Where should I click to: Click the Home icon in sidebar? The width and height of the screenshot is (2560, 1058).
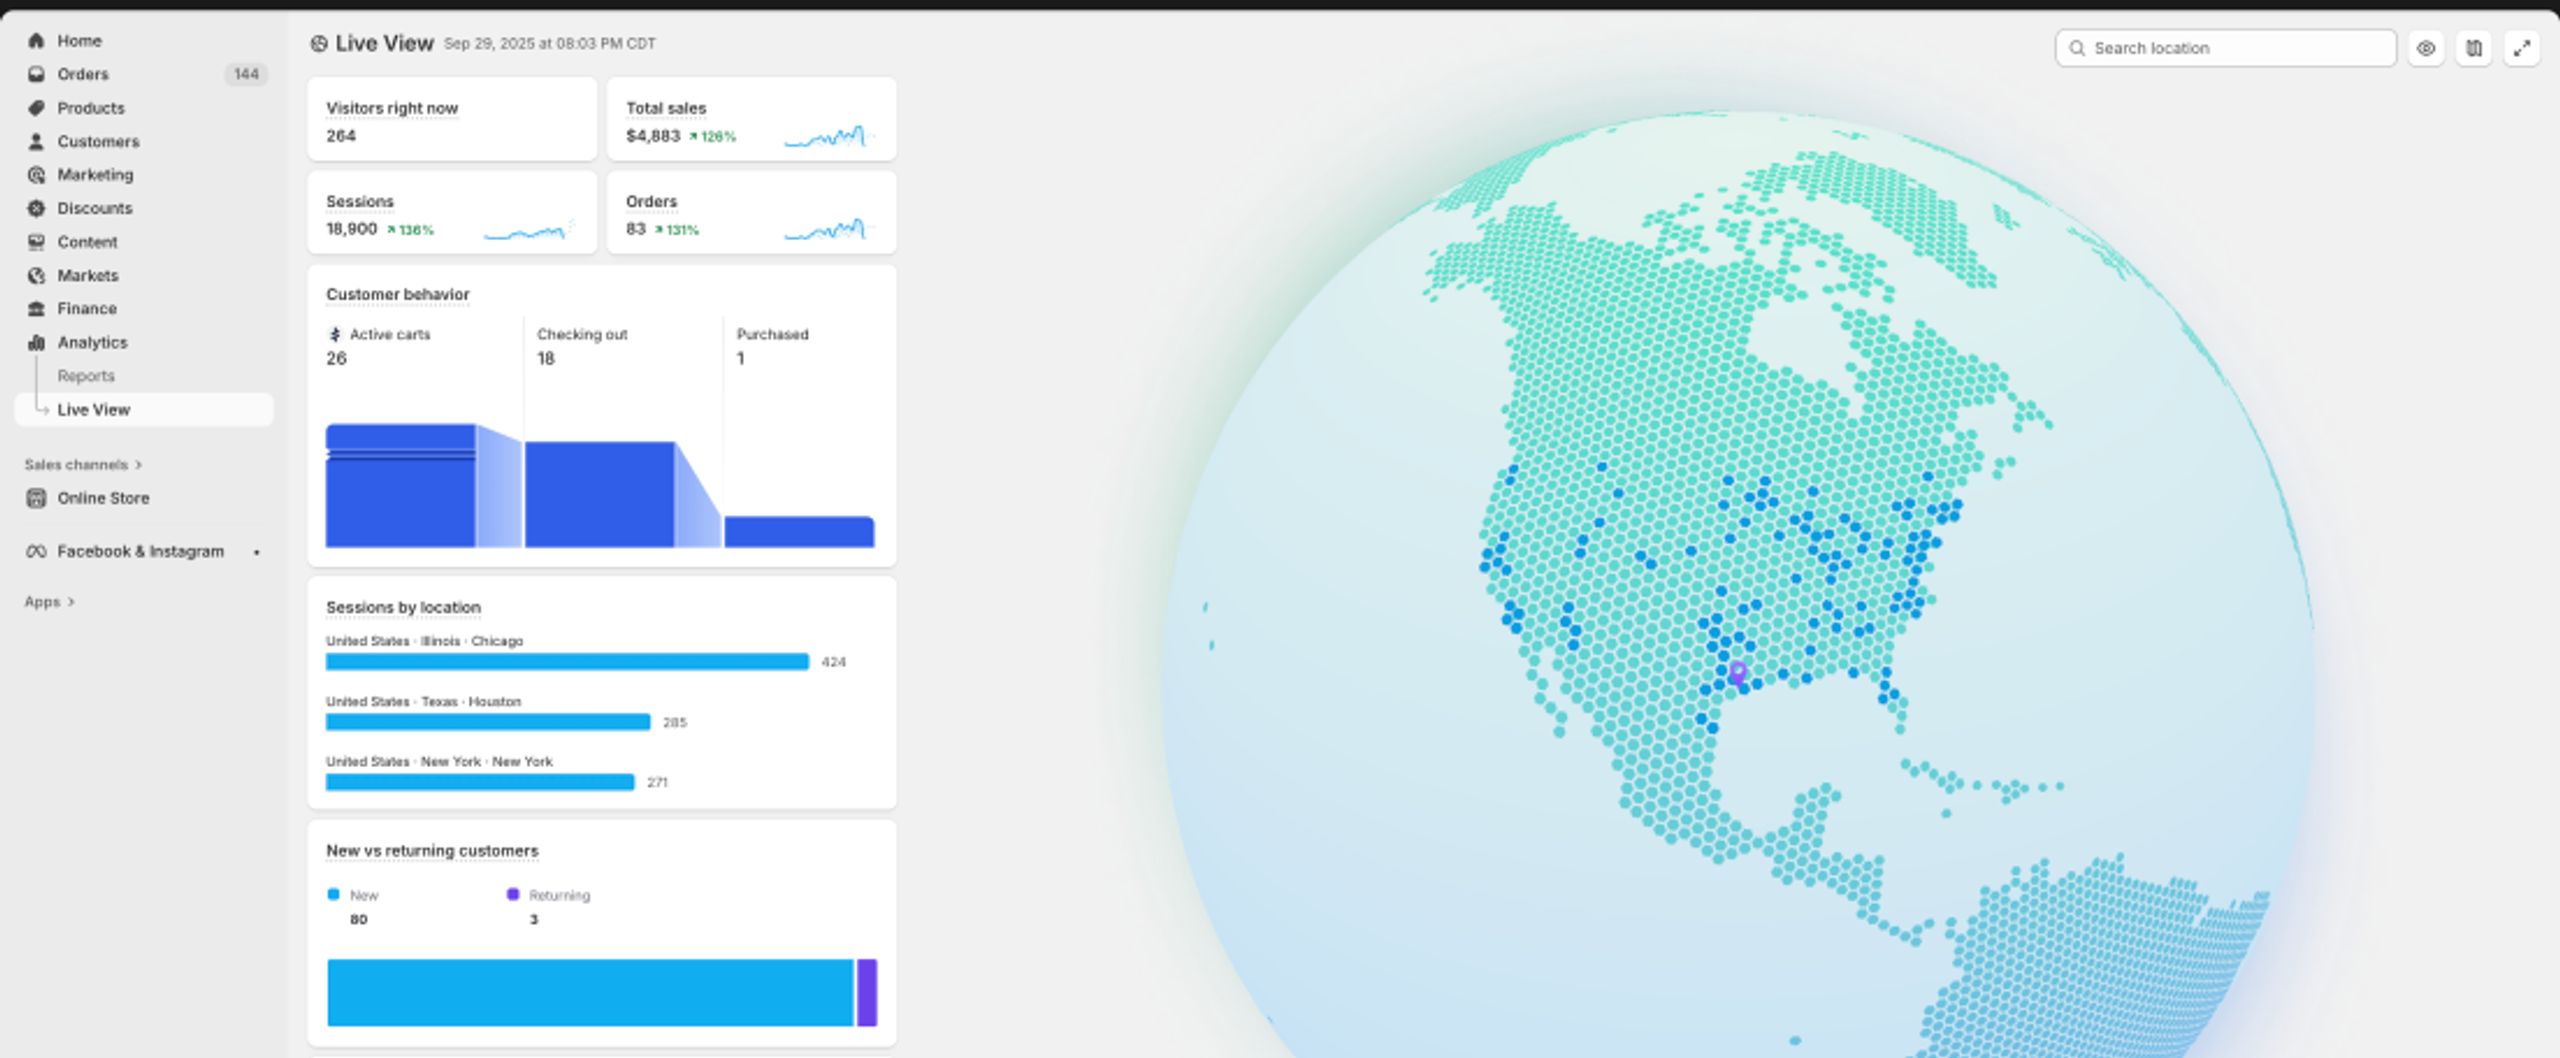click(36, 41)
